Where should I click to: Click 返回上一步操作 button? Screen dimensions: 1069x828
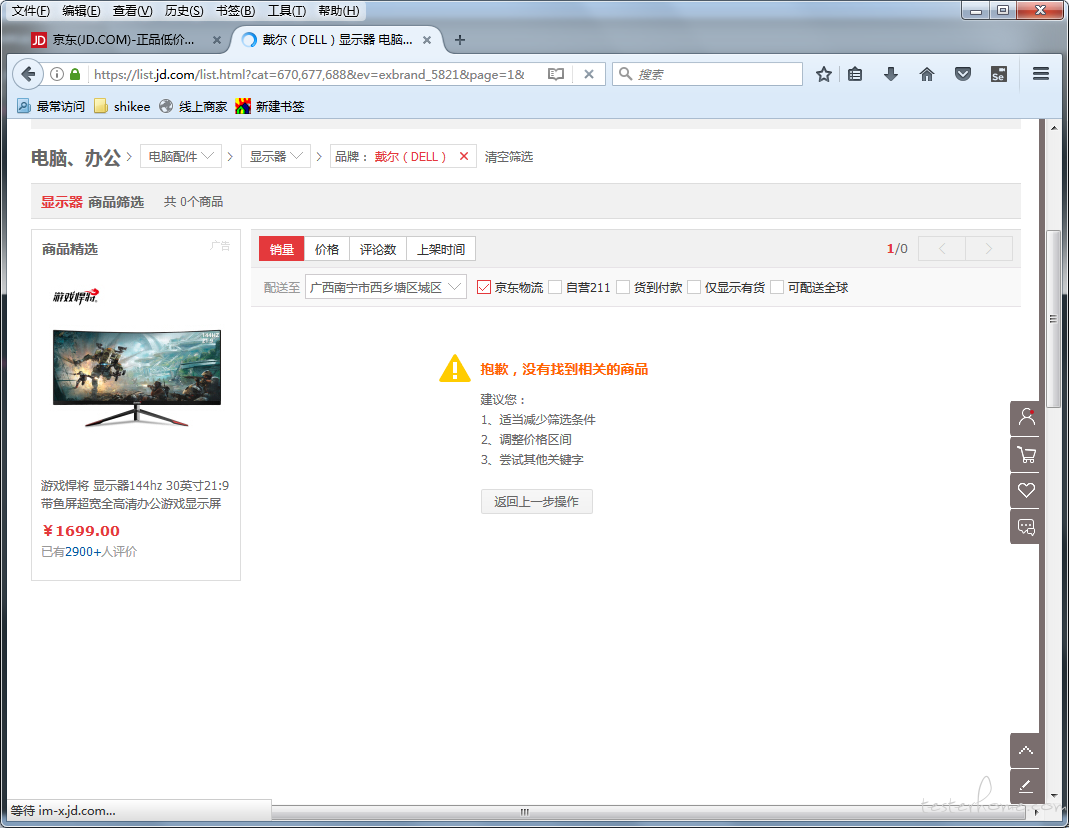pyautogui.click(x=537, y=502)
